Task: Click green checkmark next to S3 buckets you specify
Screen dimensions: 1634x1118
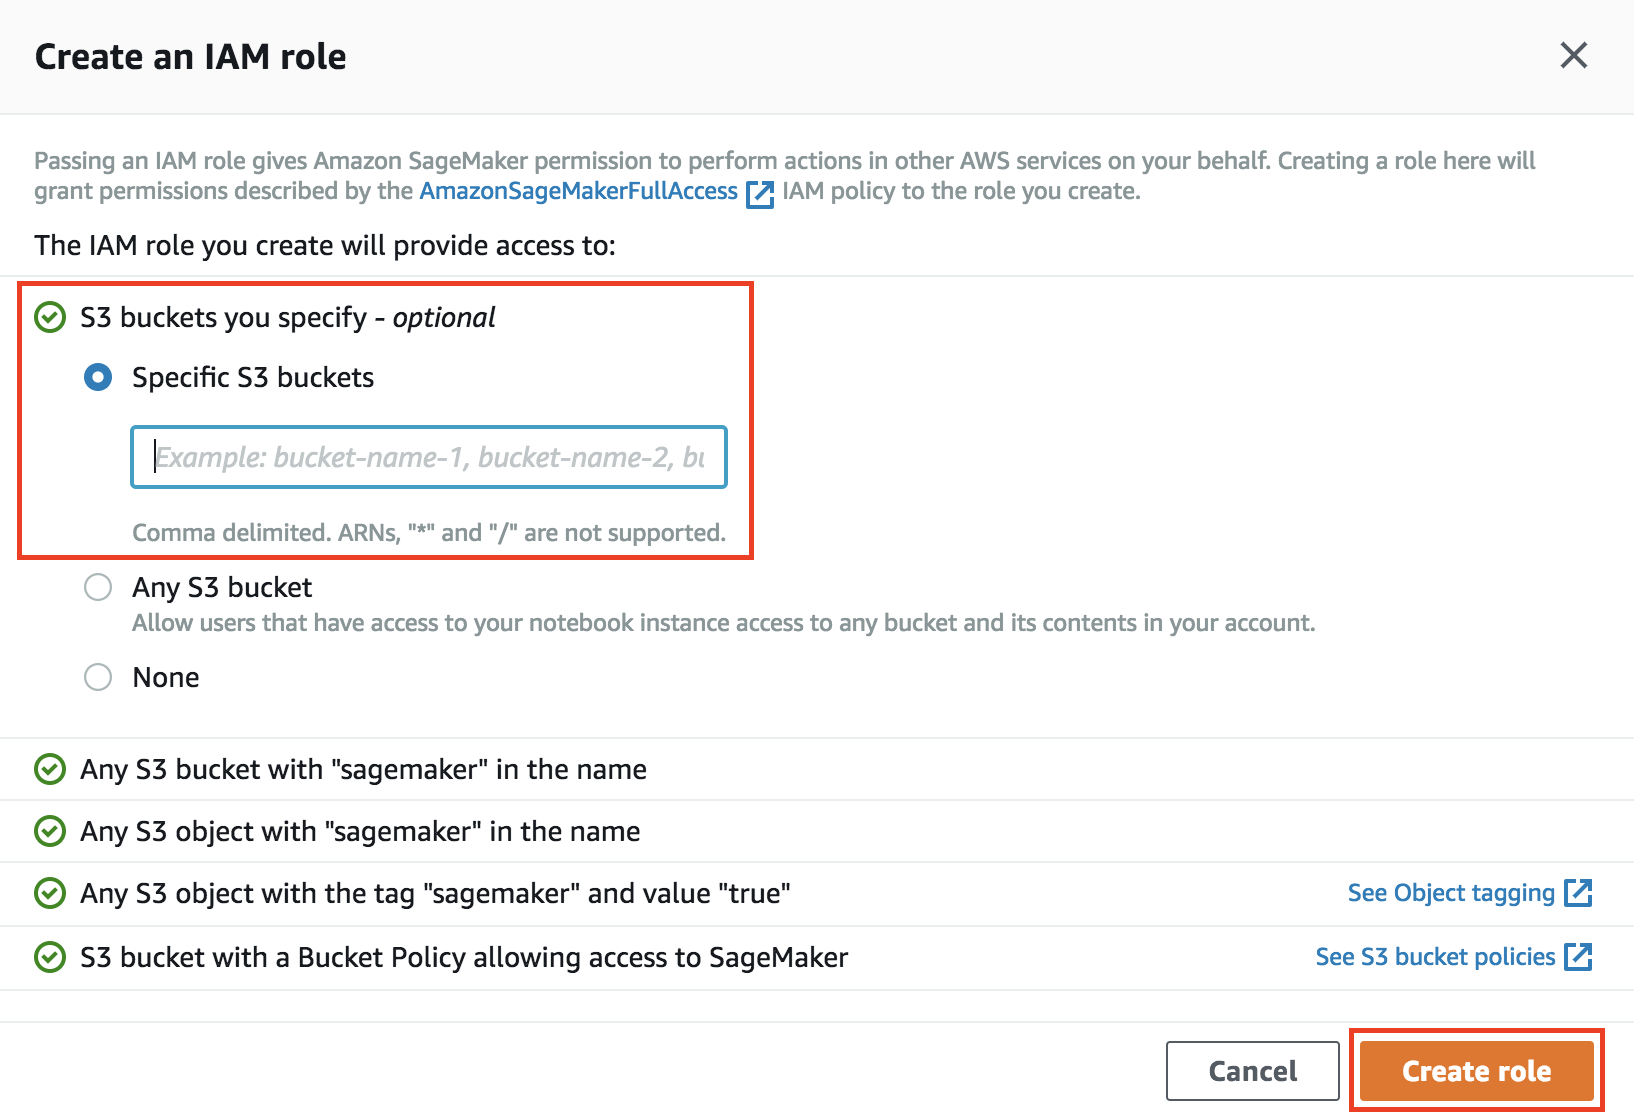Action: [x=50, y=317]
